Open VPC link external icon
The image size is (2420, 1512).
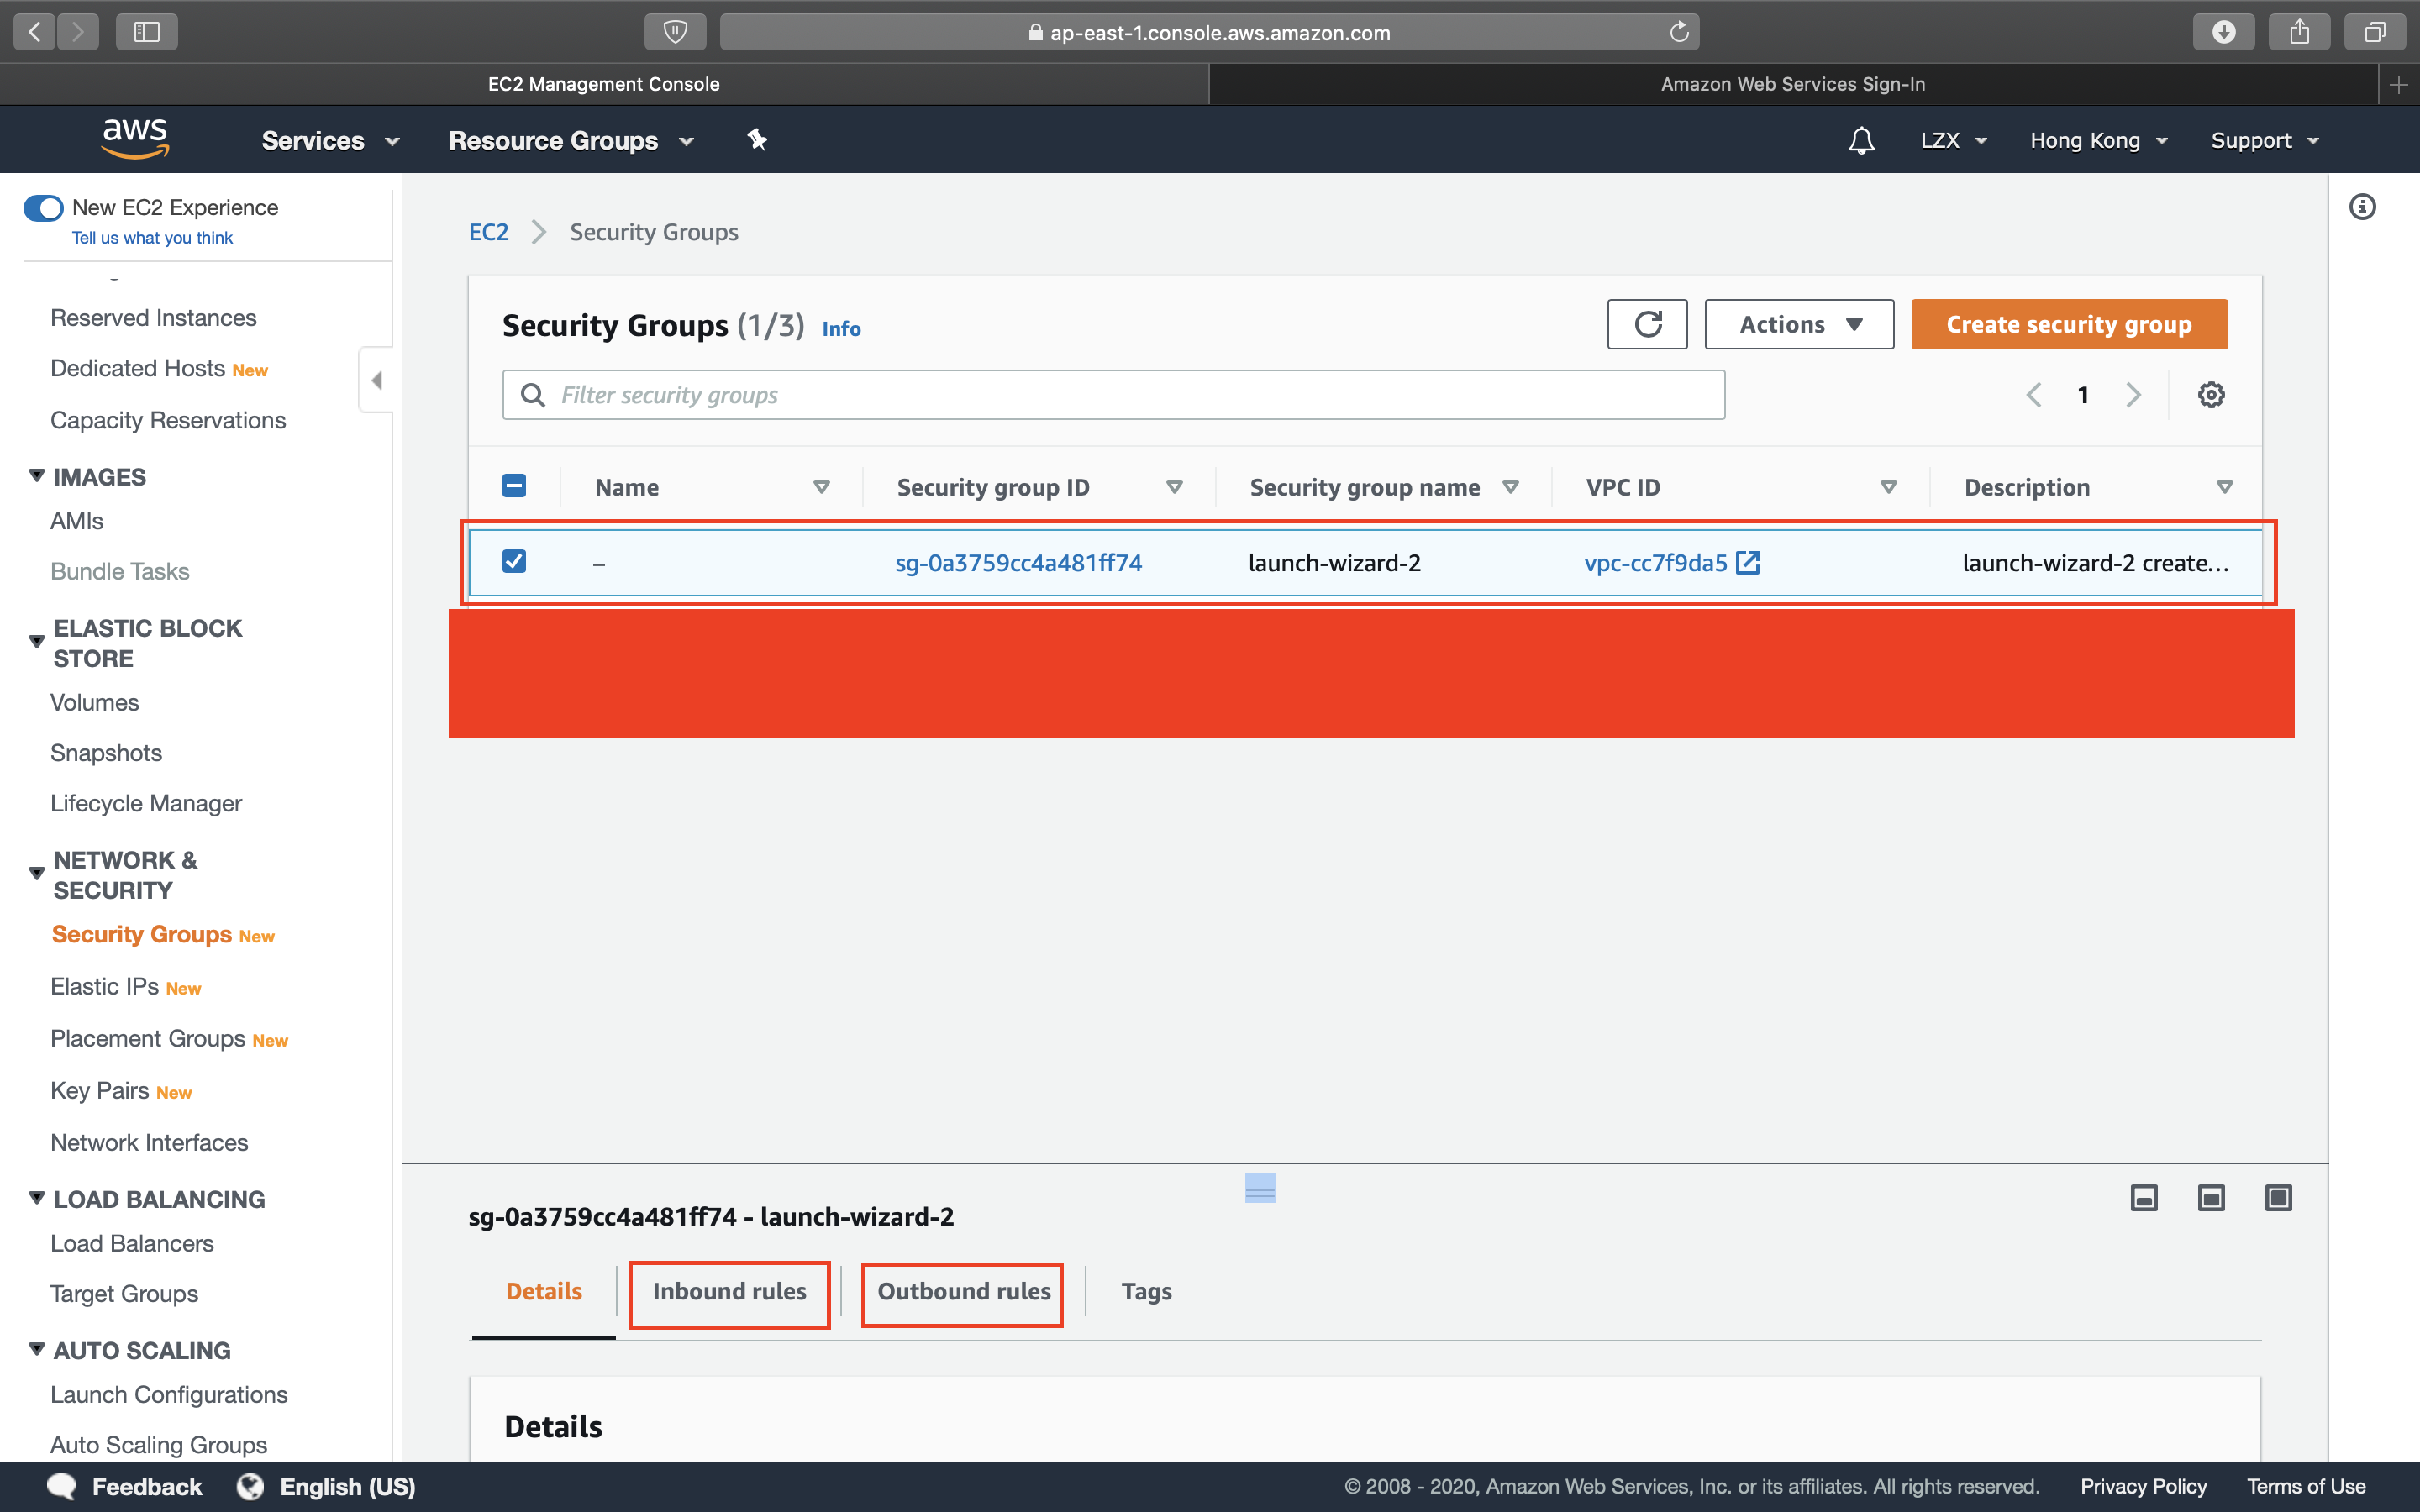pyautogui.click(x=1748, y=563)
